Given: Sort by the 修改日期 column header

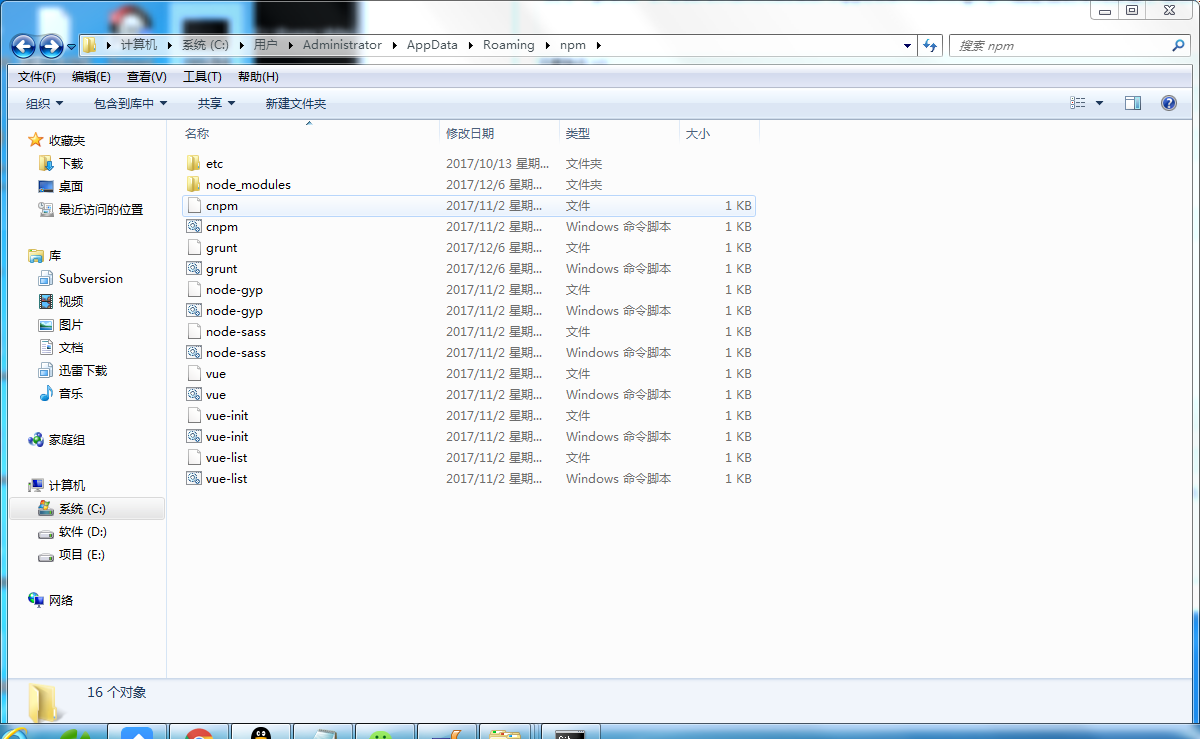Looking at the screenshot, I should tap(470, 133).
